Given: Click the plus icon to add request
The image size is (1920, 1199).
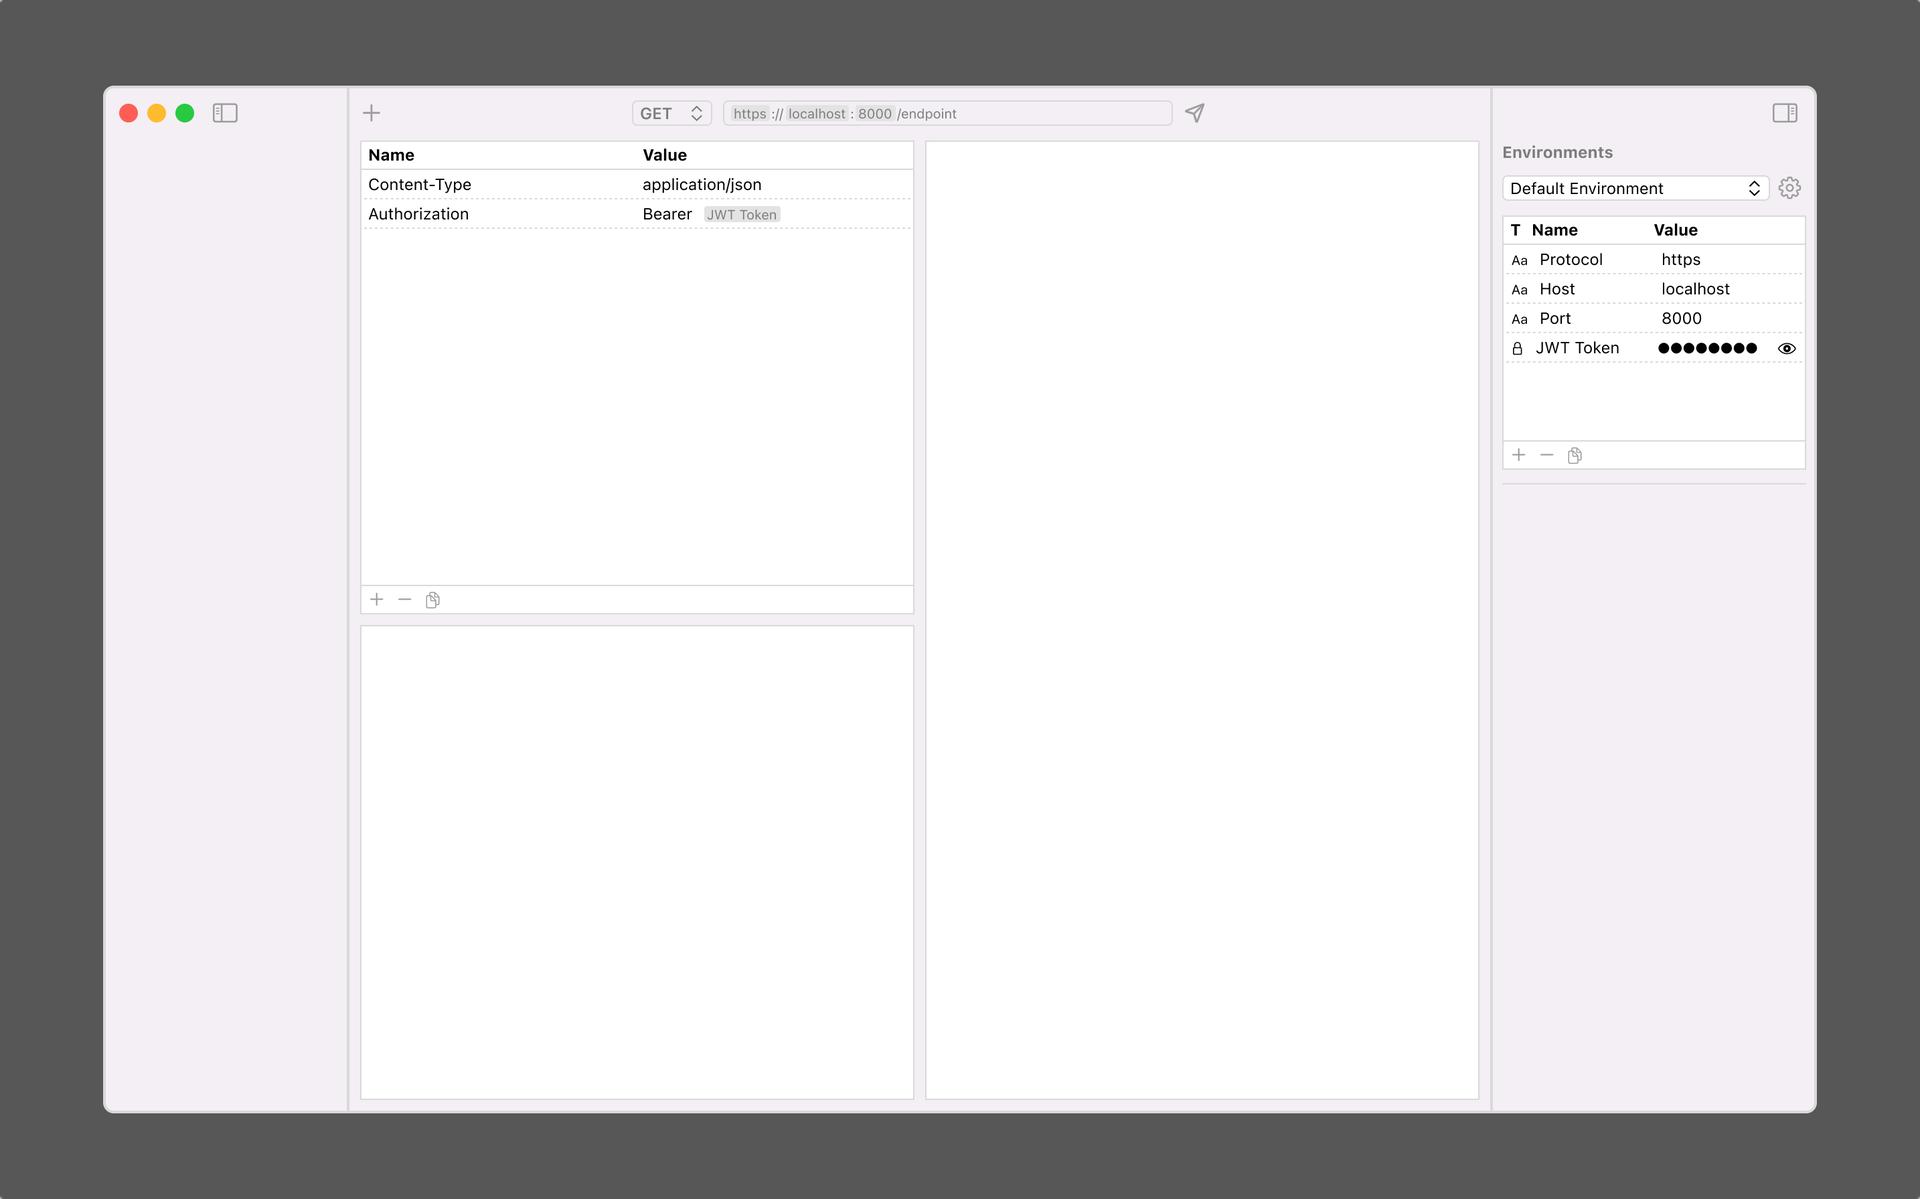Looking at the screenshot, I should pos(371,113).
